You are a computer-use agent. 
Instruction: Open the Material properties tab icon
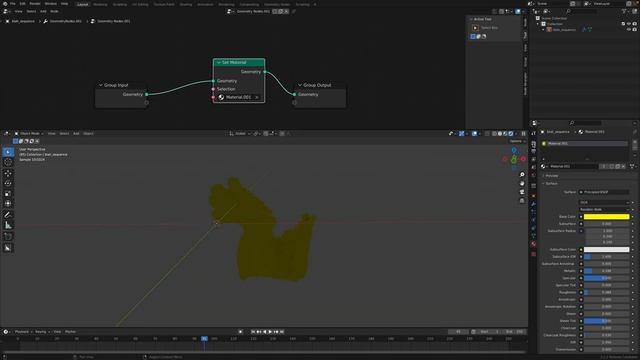pos(533,244)
